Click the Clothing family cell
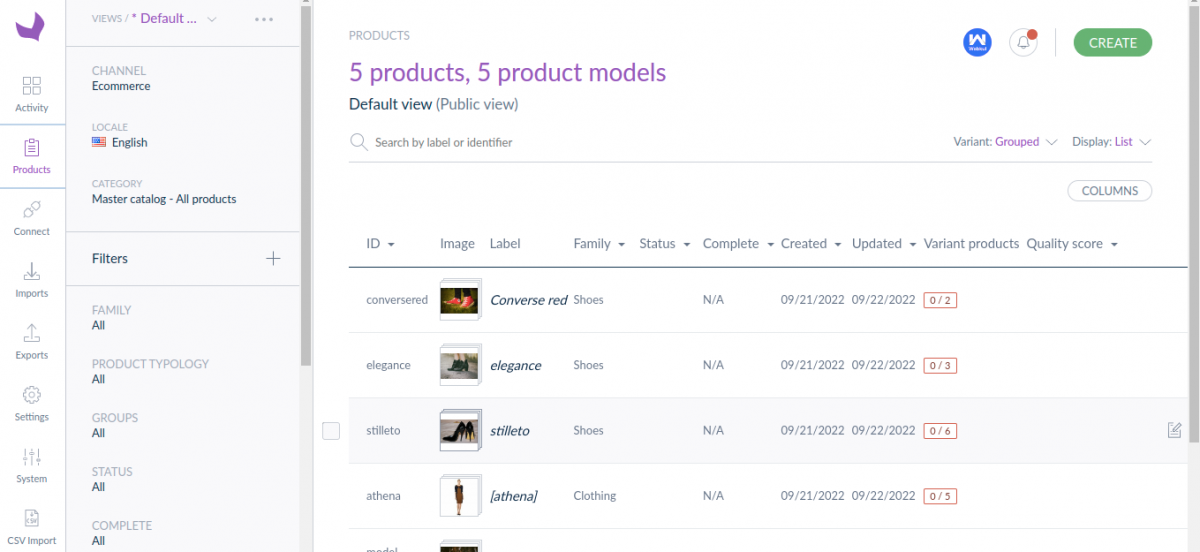This screenshot has height=552, width=1200. pyautogui.click(x=595, y=496)
